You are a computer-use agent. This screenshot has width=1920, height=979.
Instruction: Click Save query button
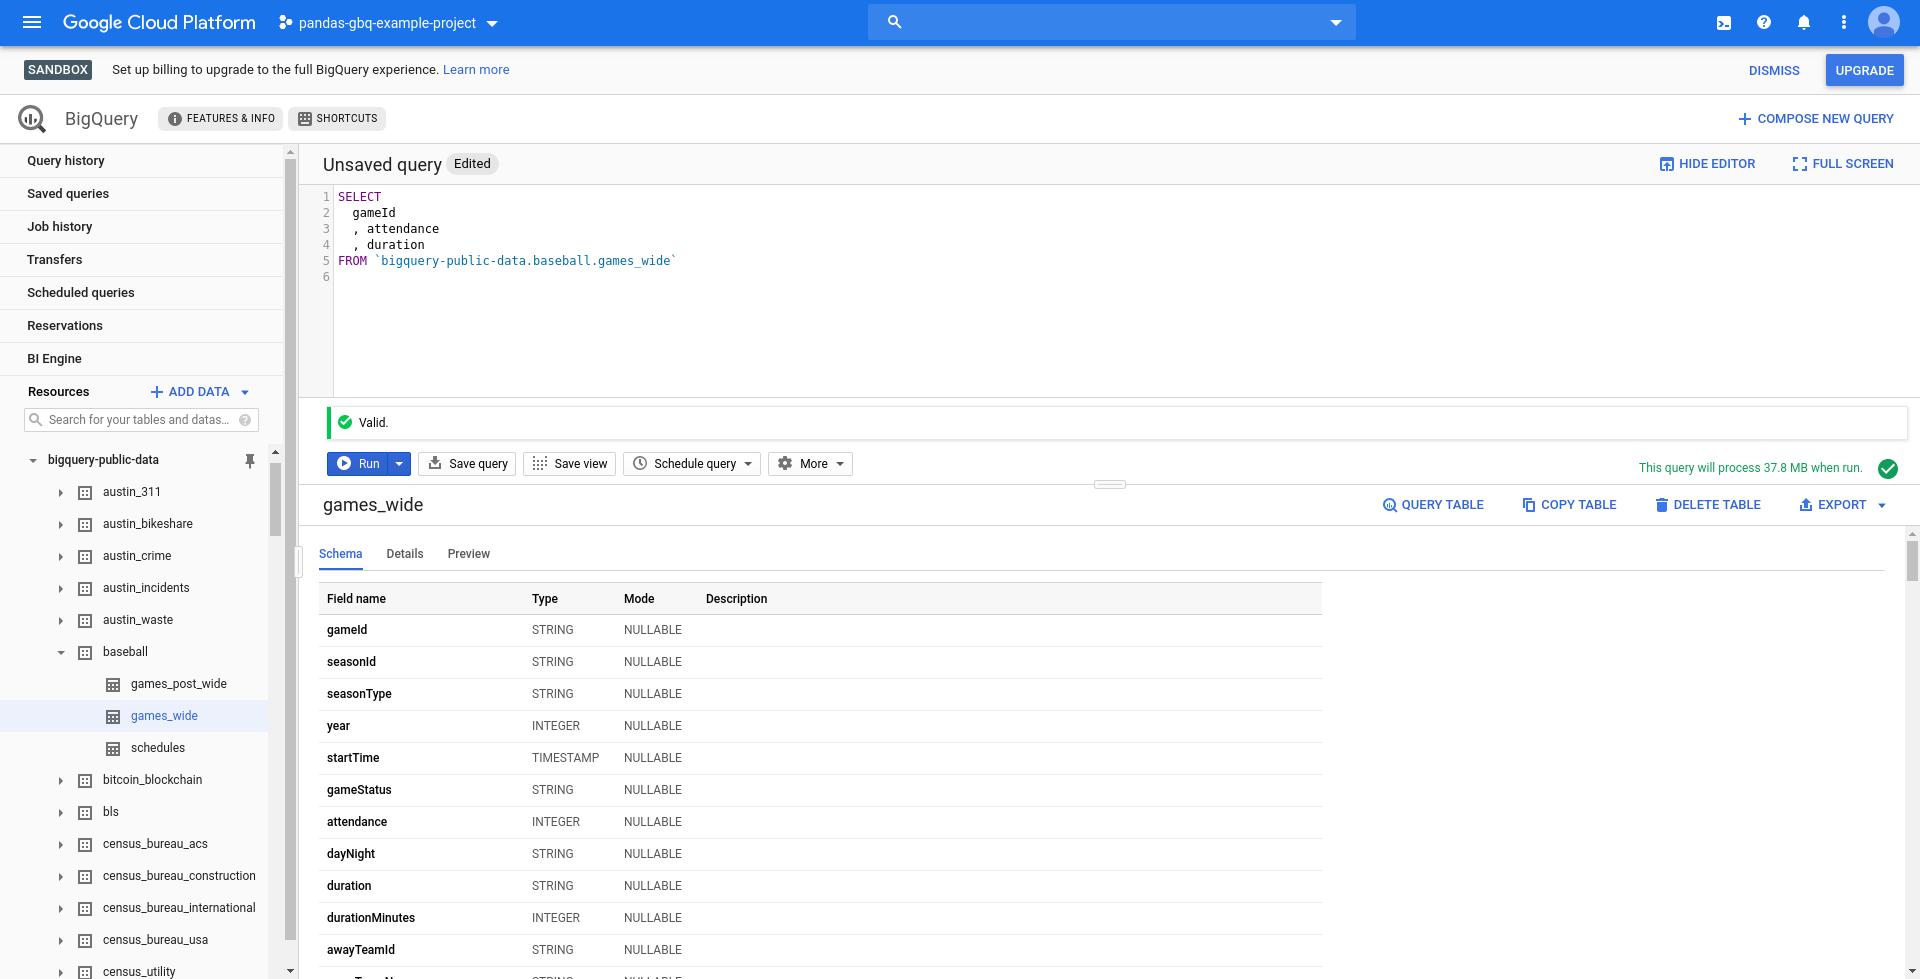coord(467,464)
